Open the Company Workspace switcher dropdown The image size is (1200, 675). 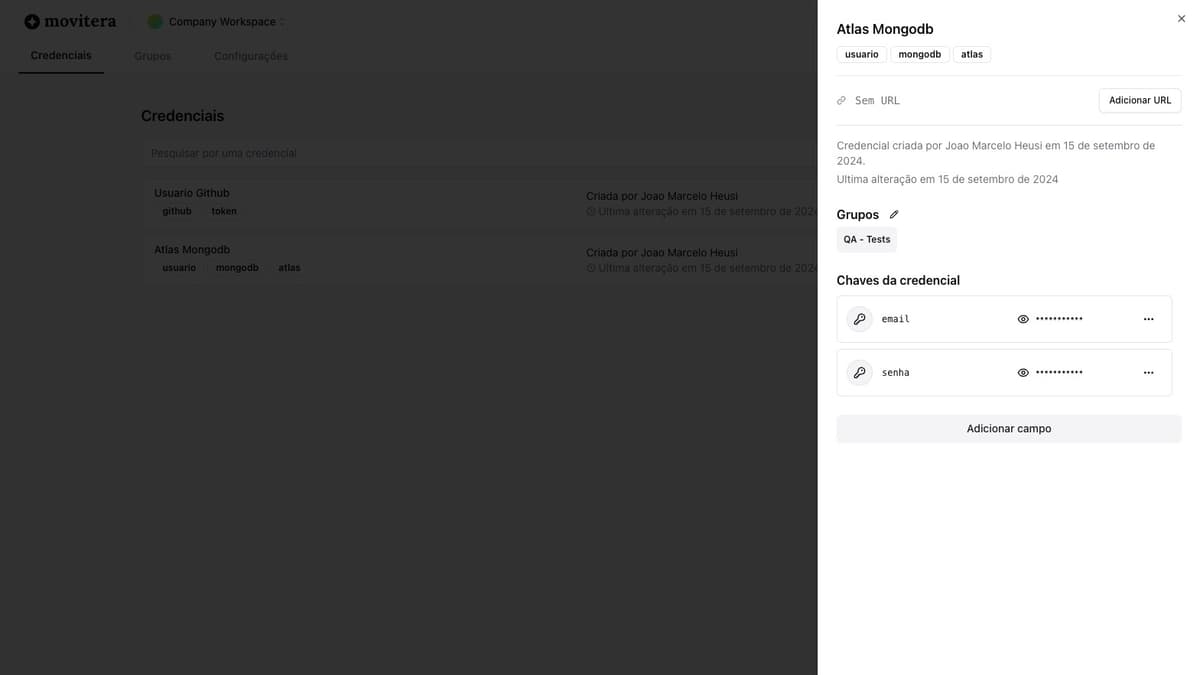[216, 21]
